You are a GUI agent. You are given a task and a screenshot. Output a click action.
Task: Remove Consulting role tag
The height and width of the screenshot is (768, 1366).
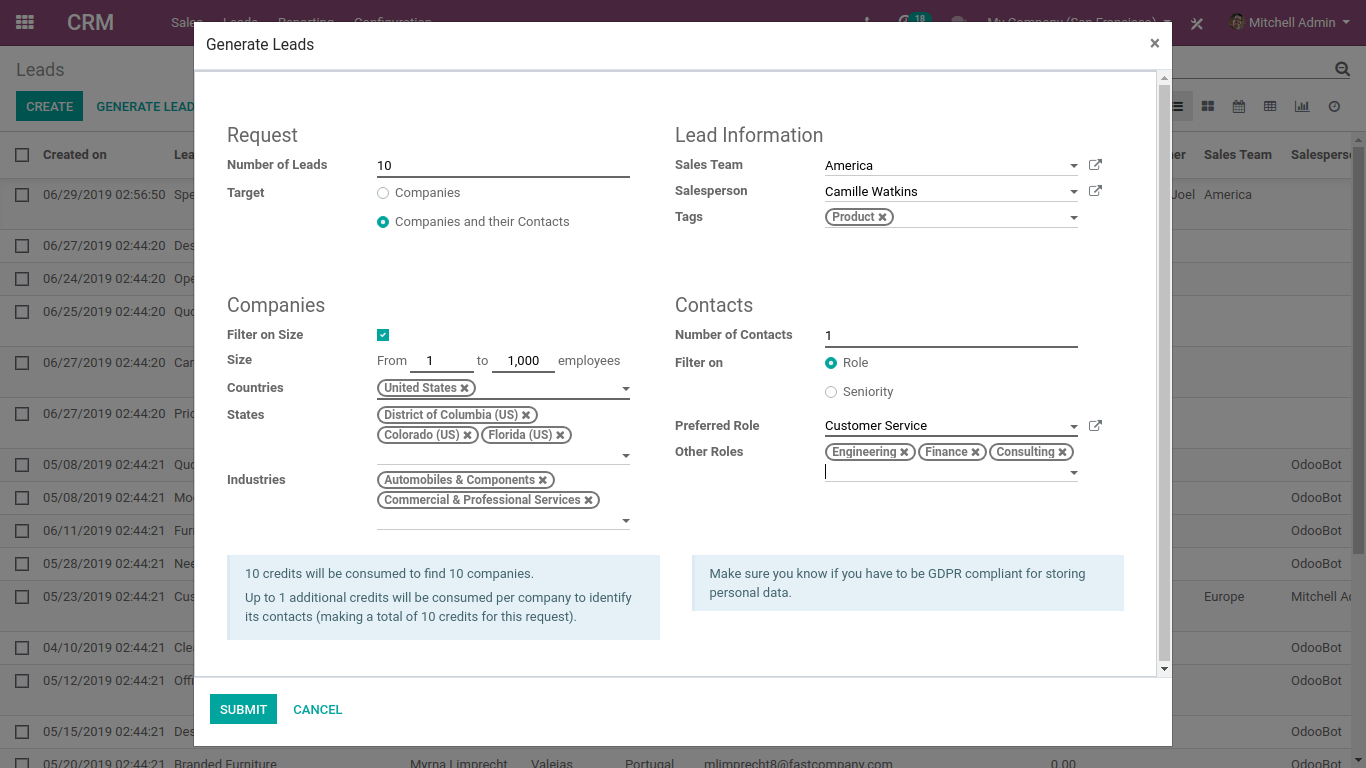(x=1063, y=452)
